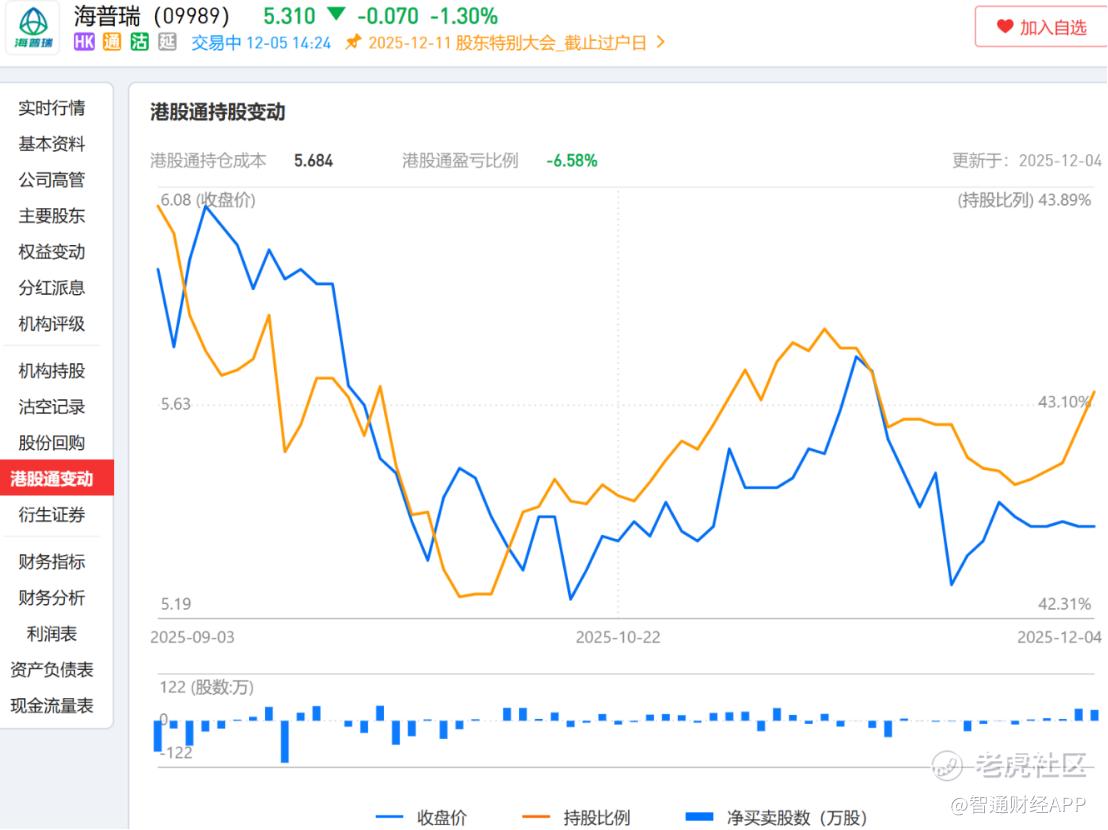Click the orange pin icon beside the event notice
Viewport: 1108px width, 830px height.
[353, 42]
